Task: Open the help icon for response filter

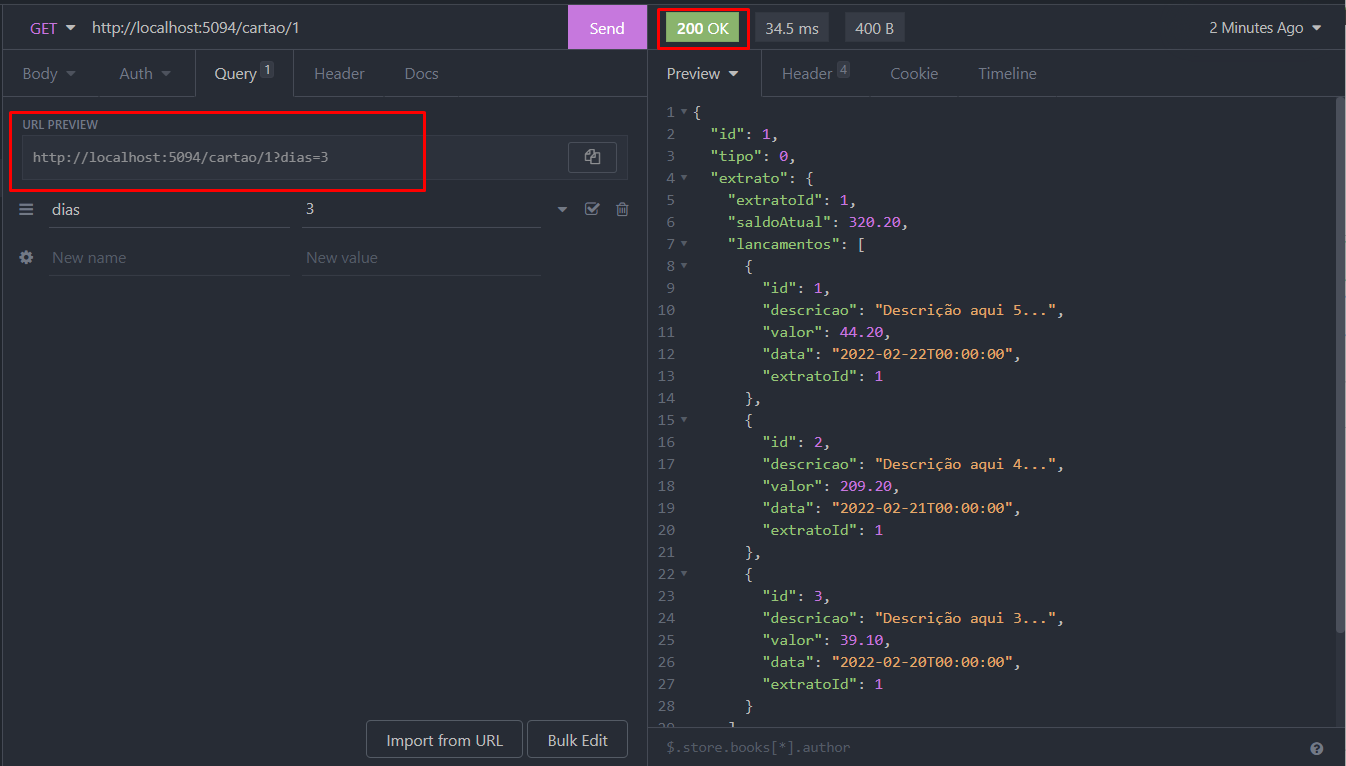Action: [x=1316, y=748]
